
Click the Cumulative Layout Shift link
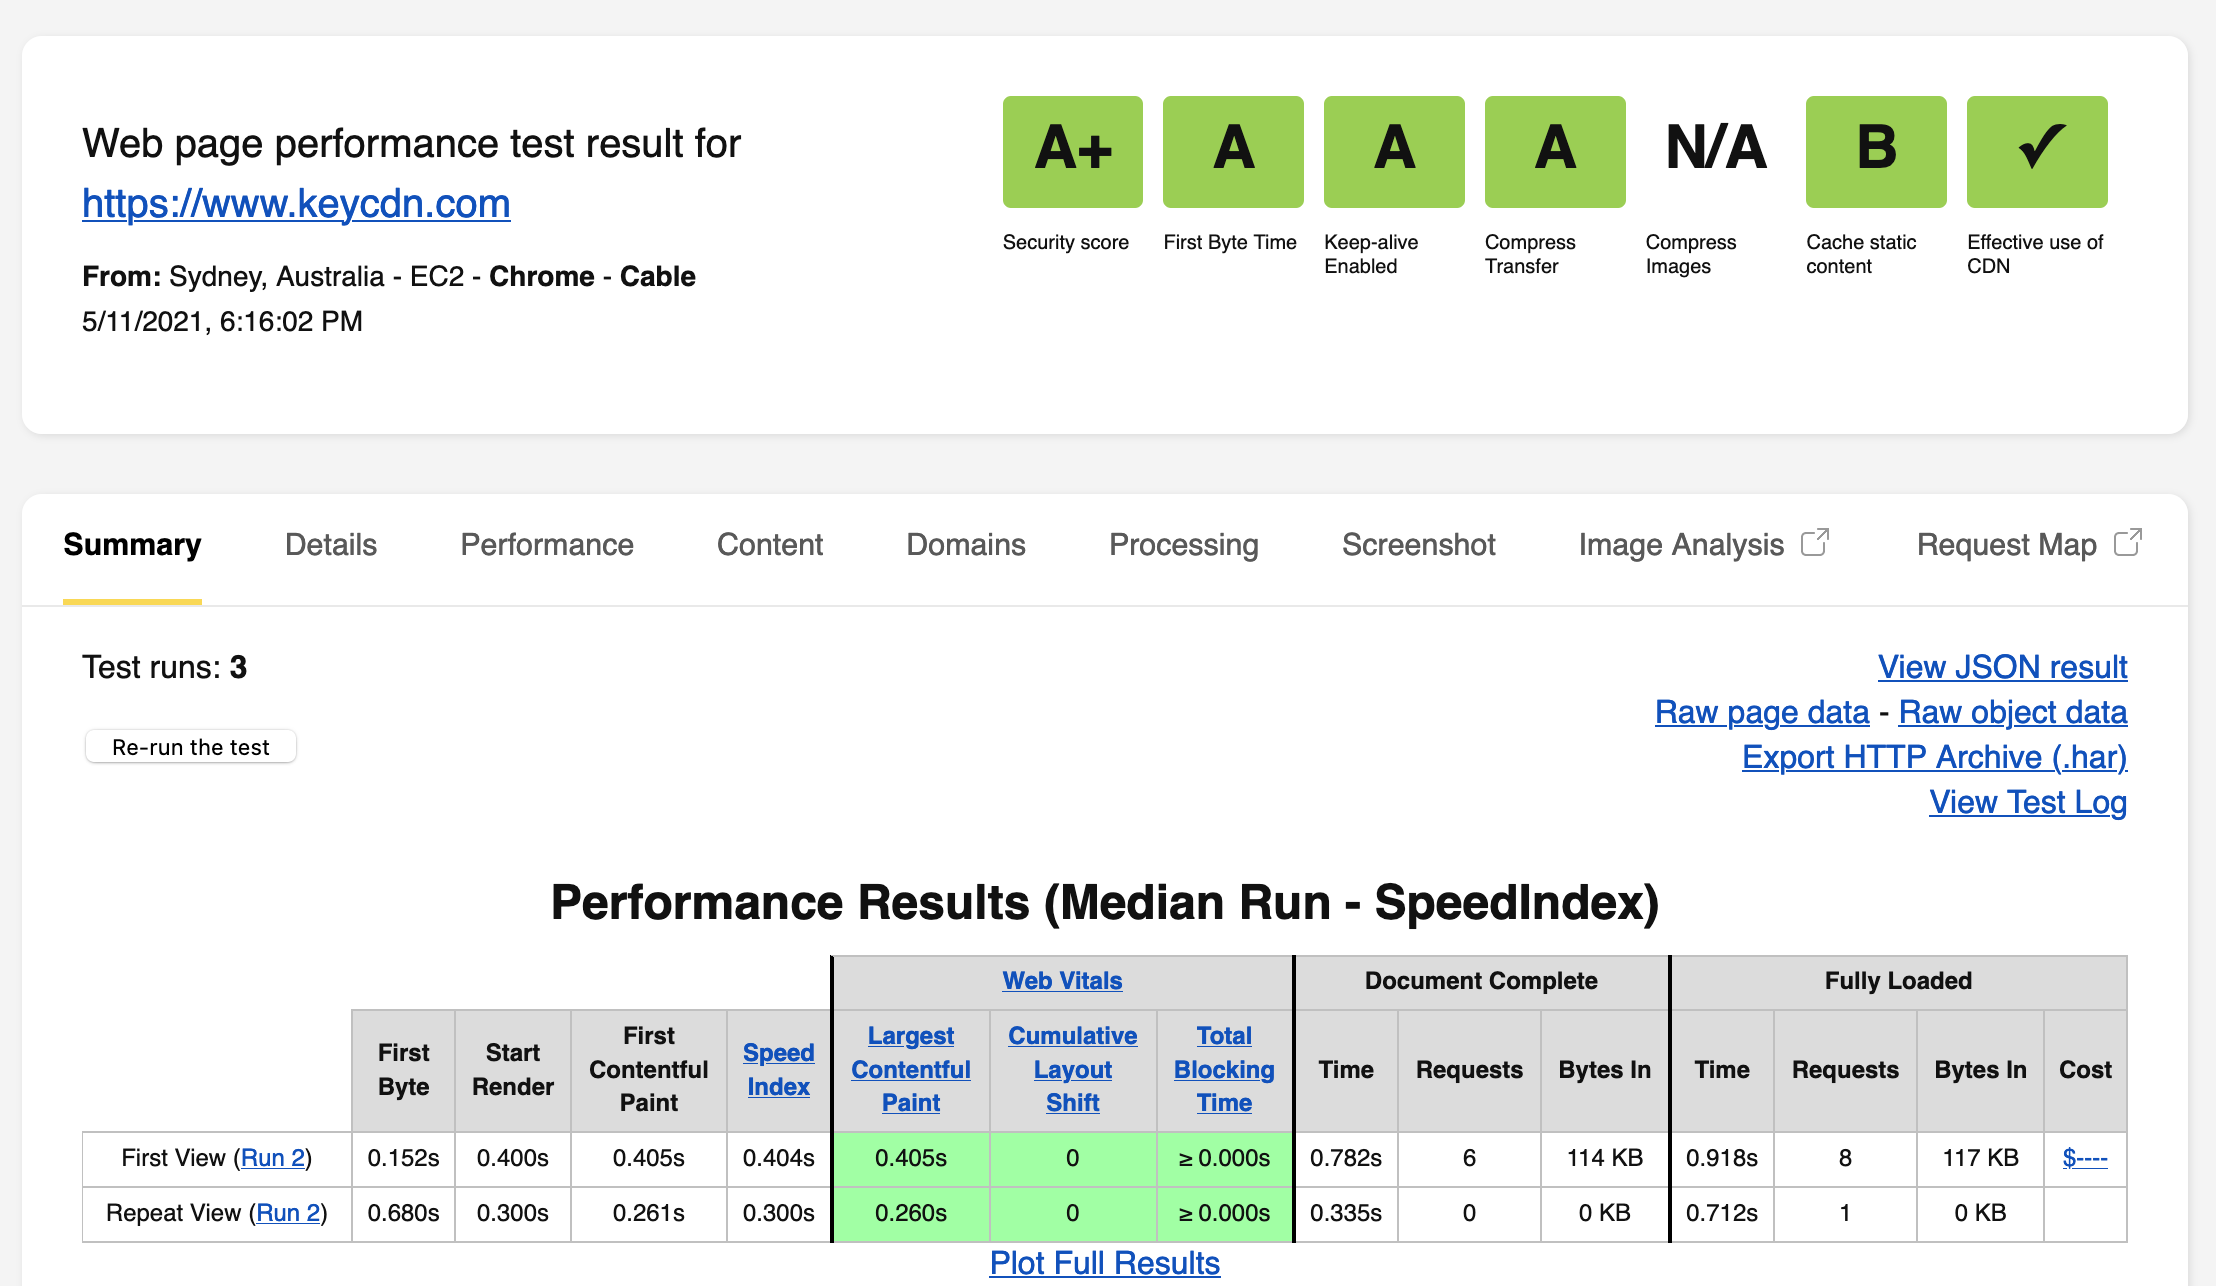(x=1072, y=1070)
